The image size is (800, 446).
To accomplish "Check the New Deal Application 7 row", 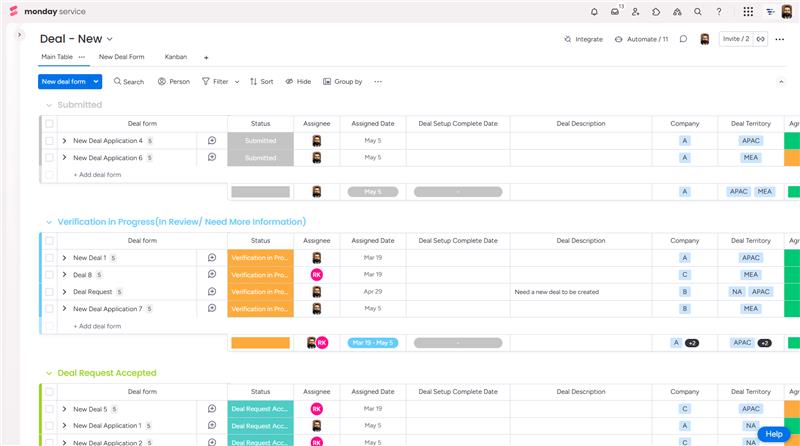I will point(49,309).
